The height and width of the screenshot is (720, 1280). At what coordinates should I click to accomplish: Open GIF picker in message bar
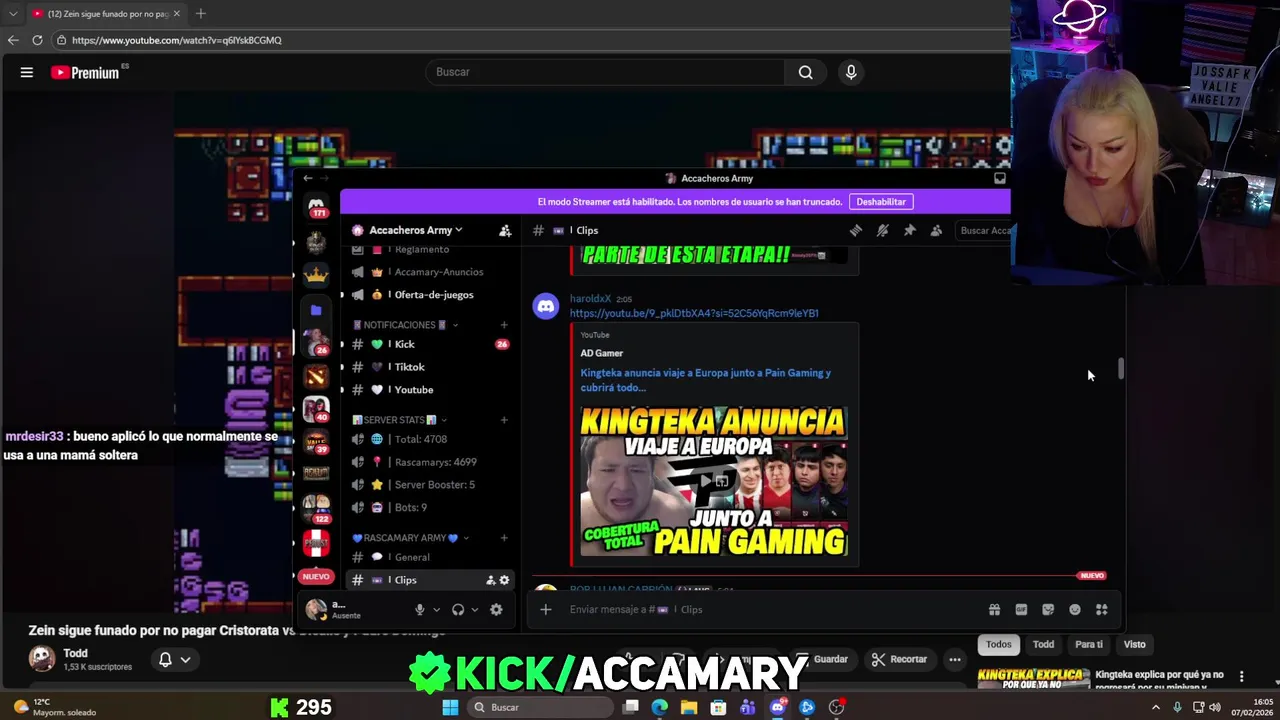[x=1021, y=610]
